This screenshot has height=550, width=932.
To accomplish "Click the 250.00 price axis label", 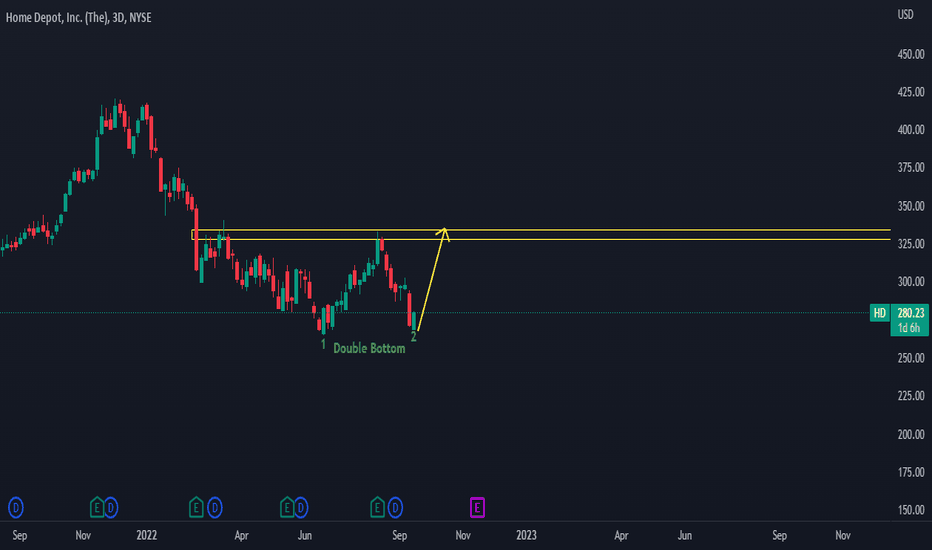I will click(x=911, y=358).
